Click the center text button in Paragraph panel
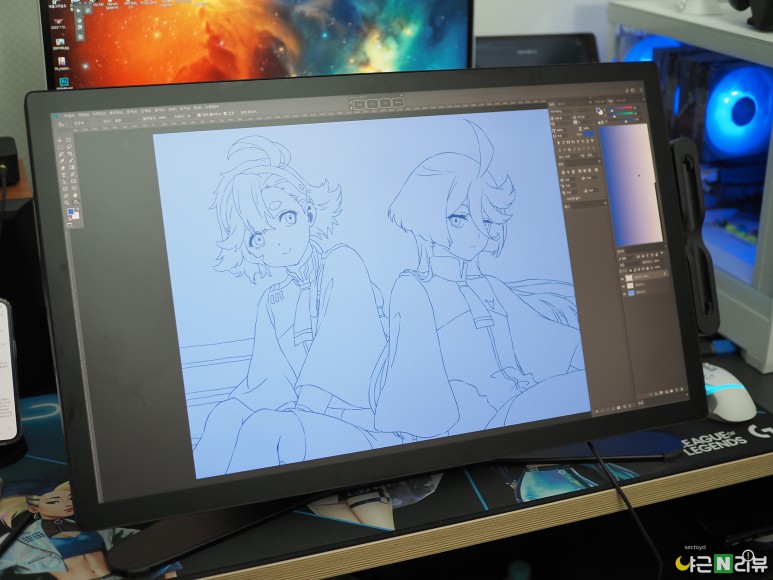The width and height of the screenshot is (773, 580). pos(568,172)
